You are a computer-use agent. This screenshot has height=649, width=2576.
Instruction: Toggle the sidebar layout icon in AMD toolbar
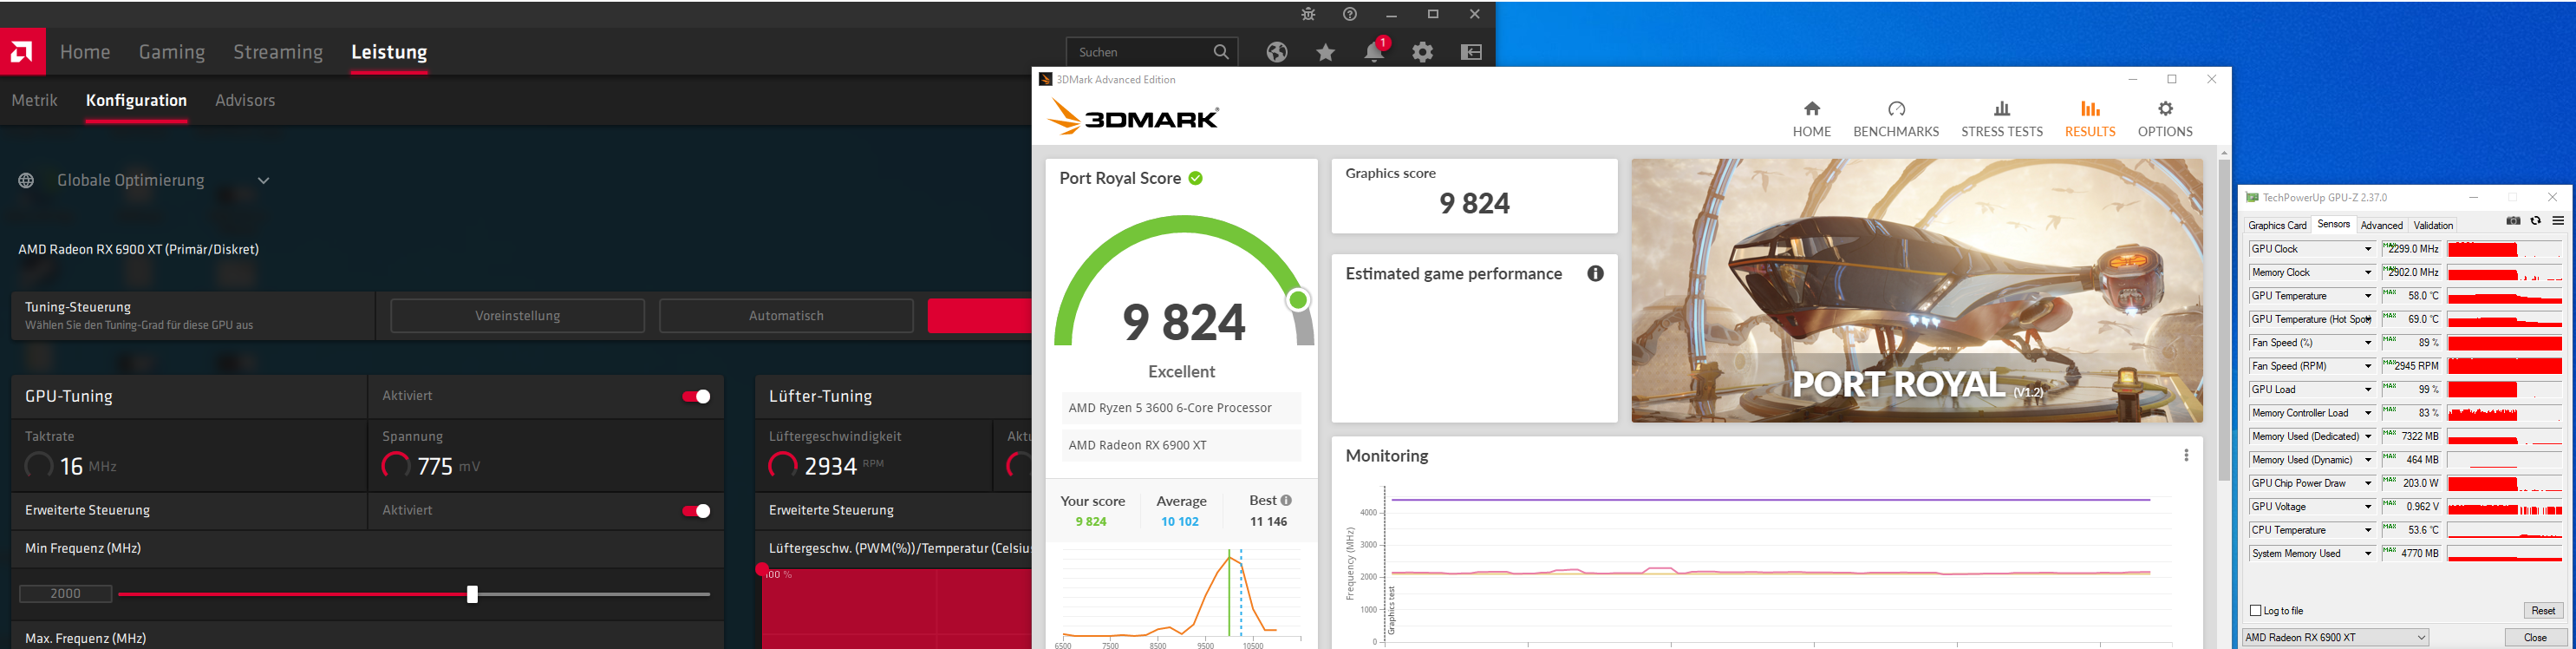[1471, 52]
